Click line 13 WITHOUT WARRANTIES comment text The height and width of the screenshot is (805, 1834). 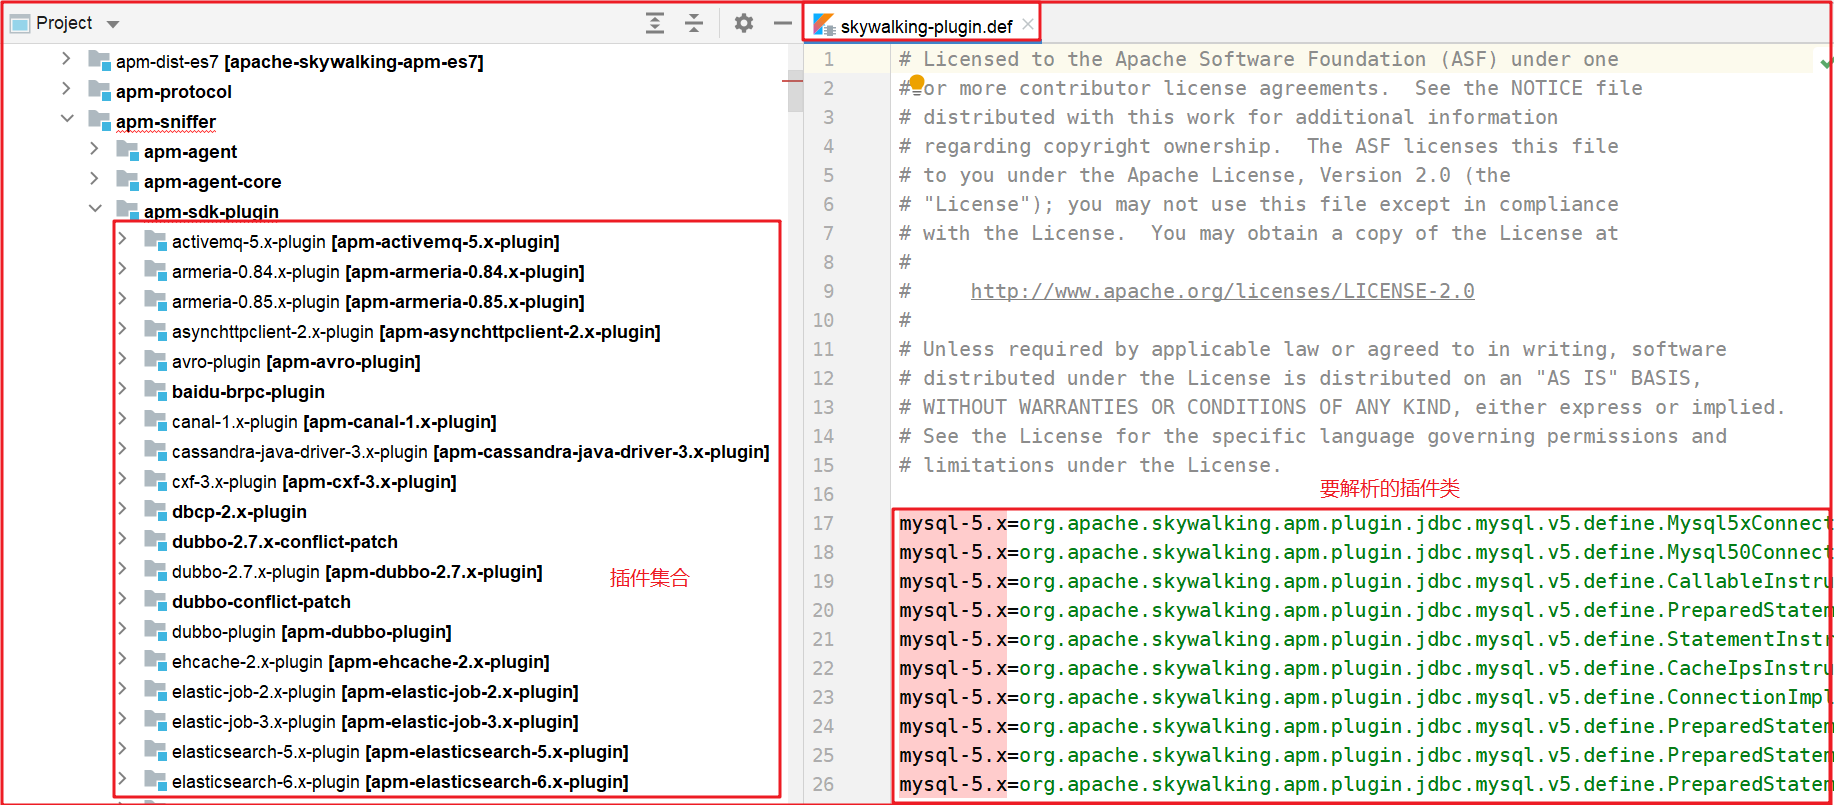1341,407
